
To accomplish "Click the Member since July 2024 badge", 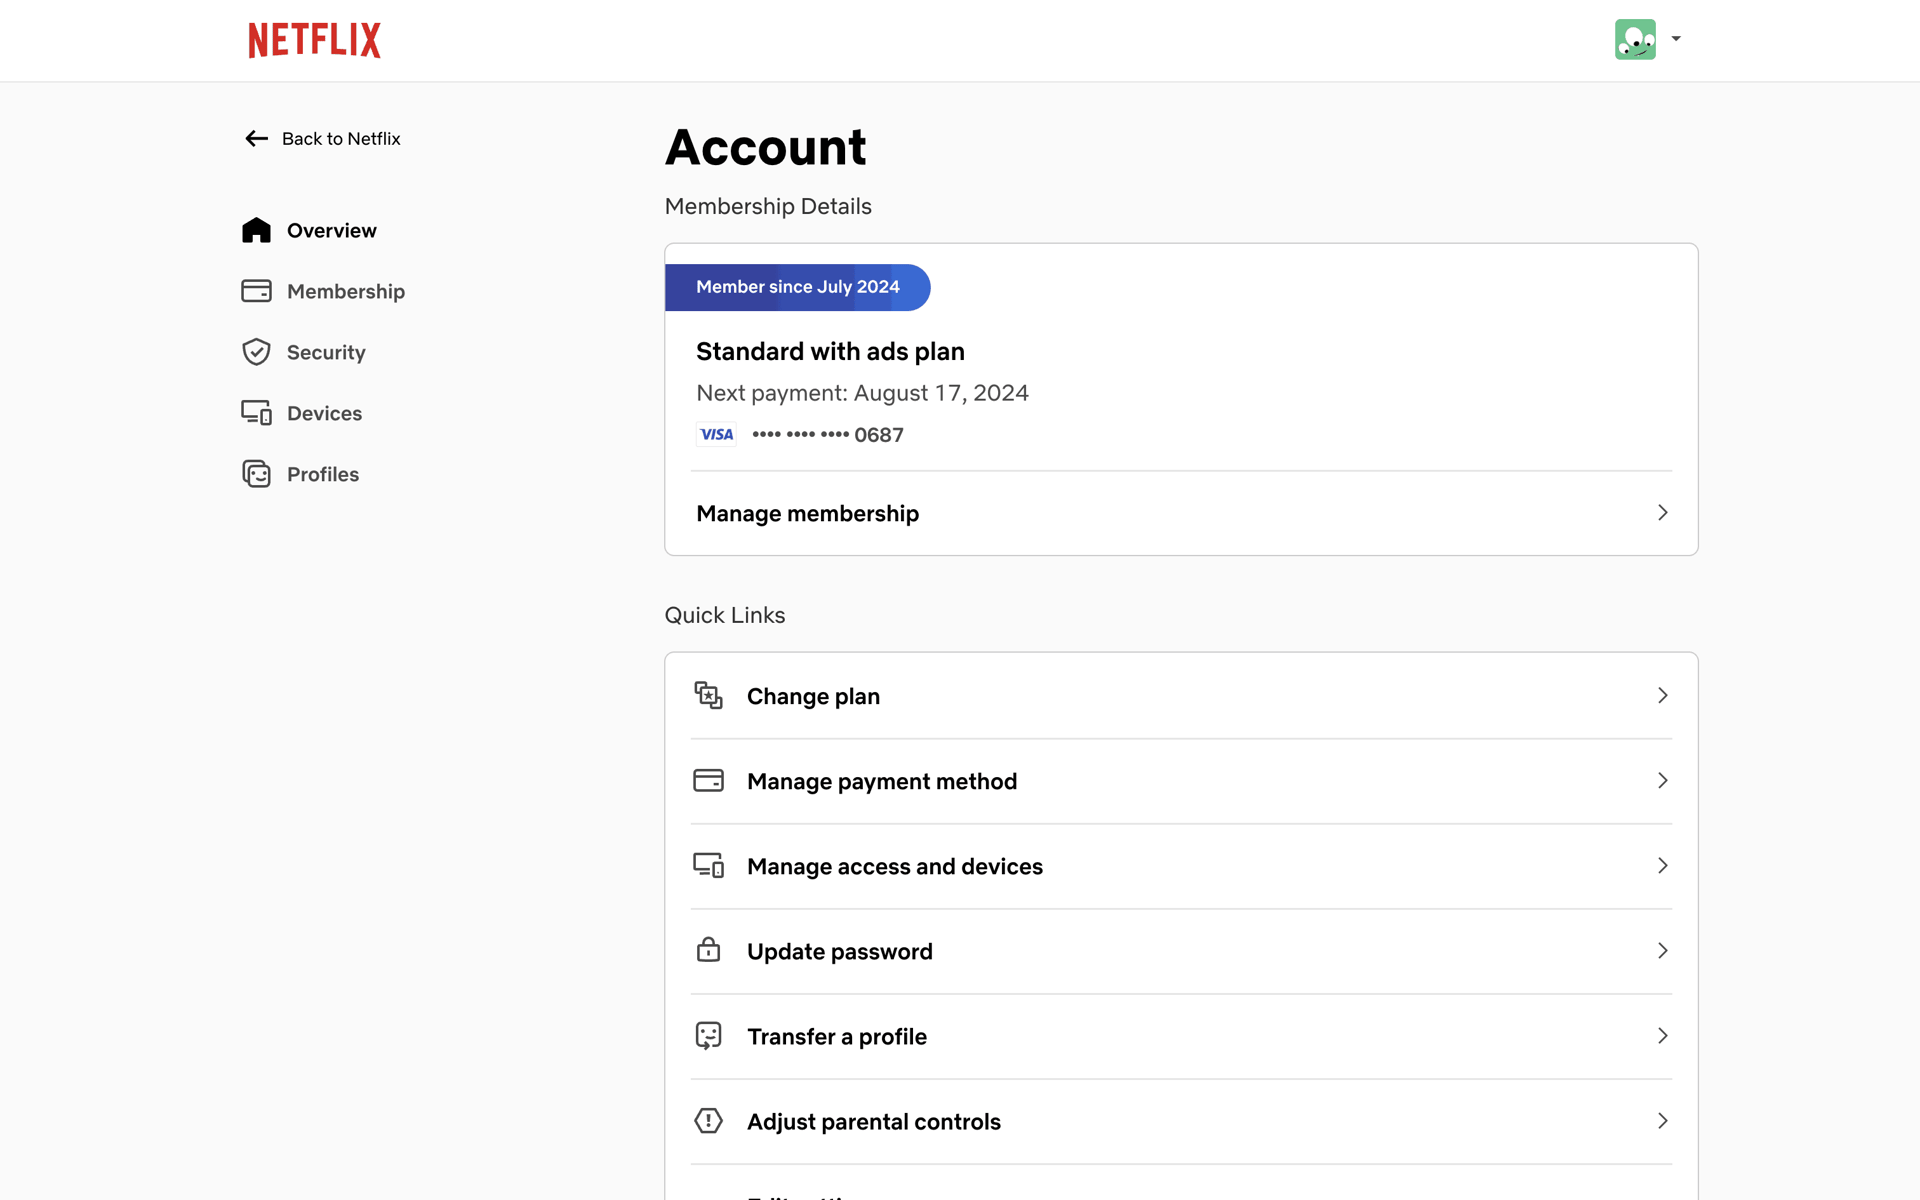I will point(798,287).
